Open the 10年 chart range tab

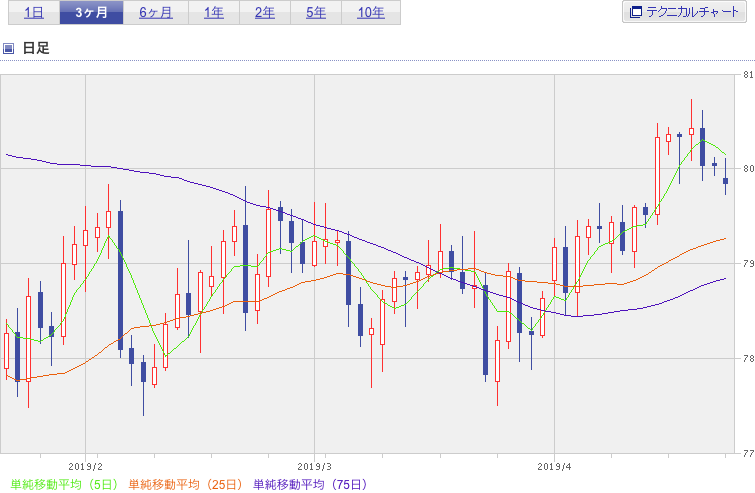tap(371, 12)
